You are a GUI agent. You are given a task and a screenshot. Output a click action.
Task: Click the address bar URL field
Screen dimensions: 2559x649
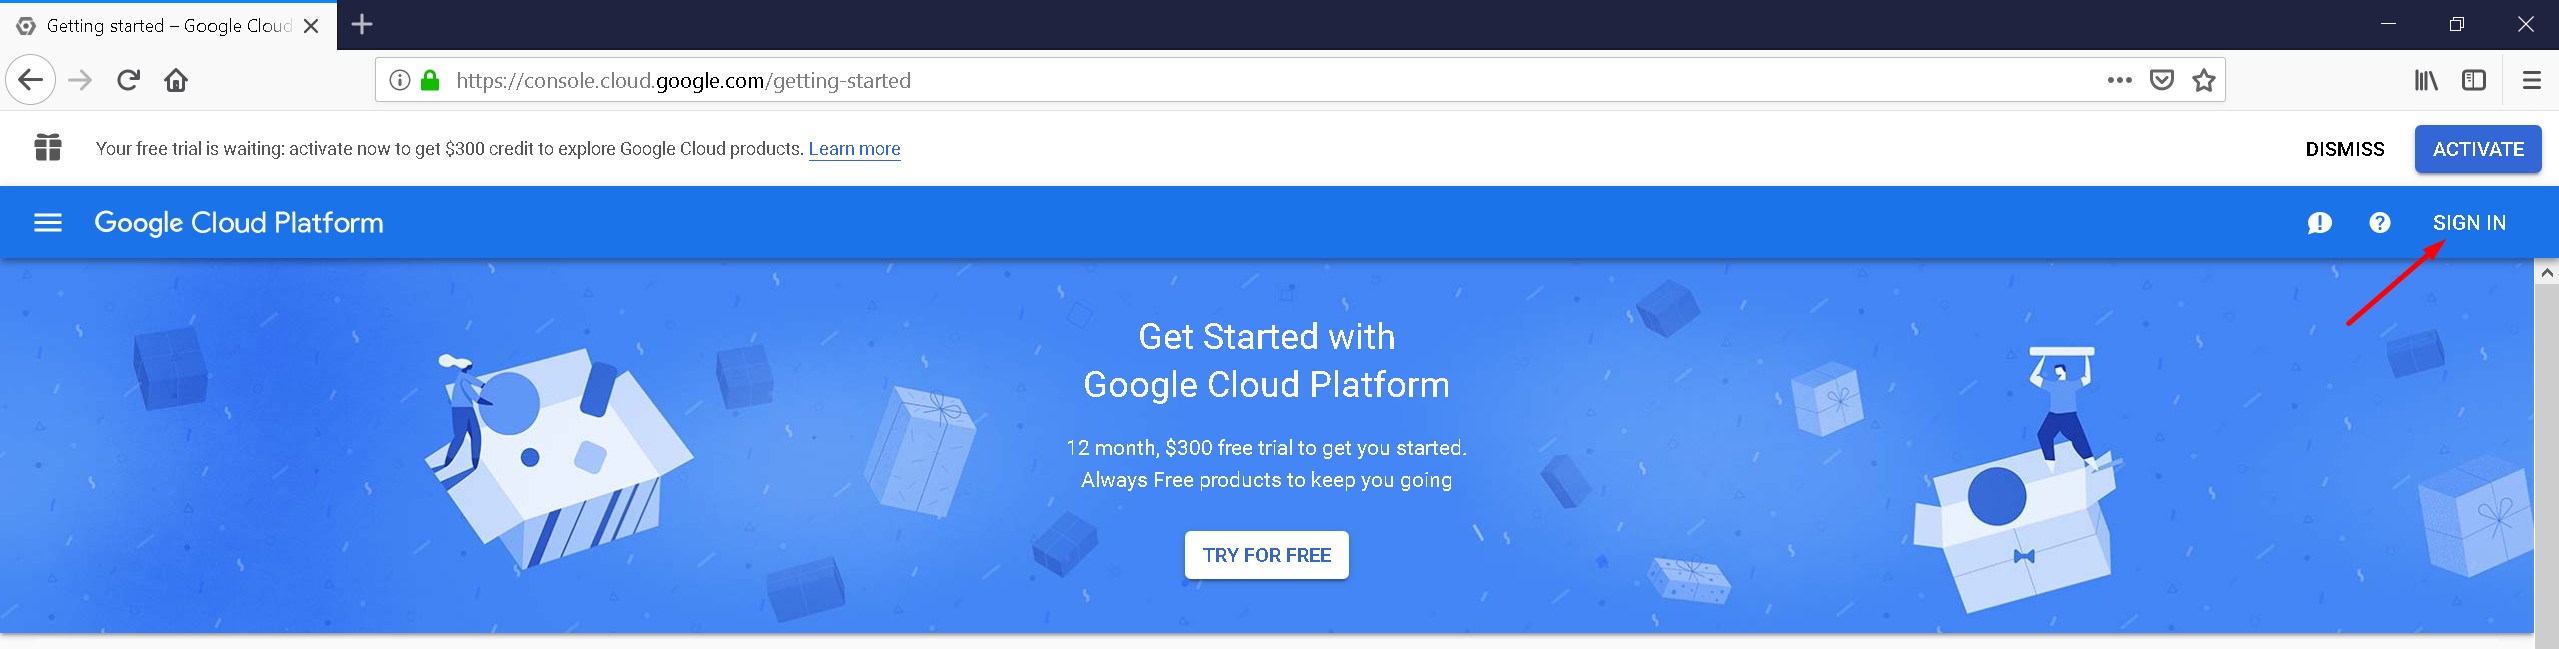tap(1200, 80)
